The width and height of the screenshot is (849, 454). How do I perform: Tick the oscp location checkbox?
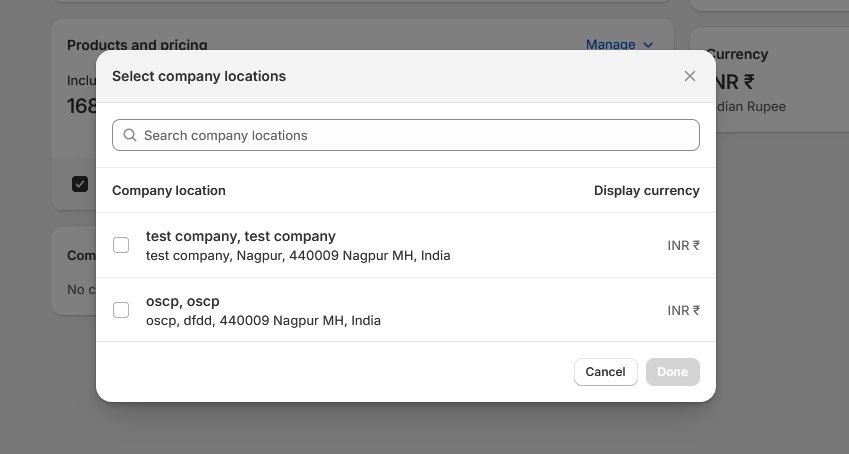[121, 310]
